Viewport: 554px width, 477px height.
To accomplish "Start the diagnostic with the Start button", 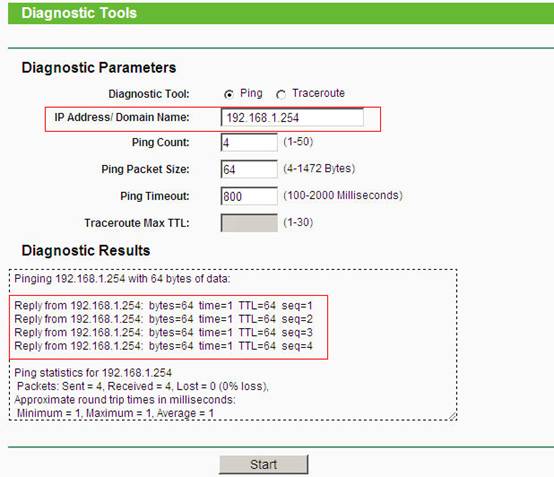I will pos(264,464).
